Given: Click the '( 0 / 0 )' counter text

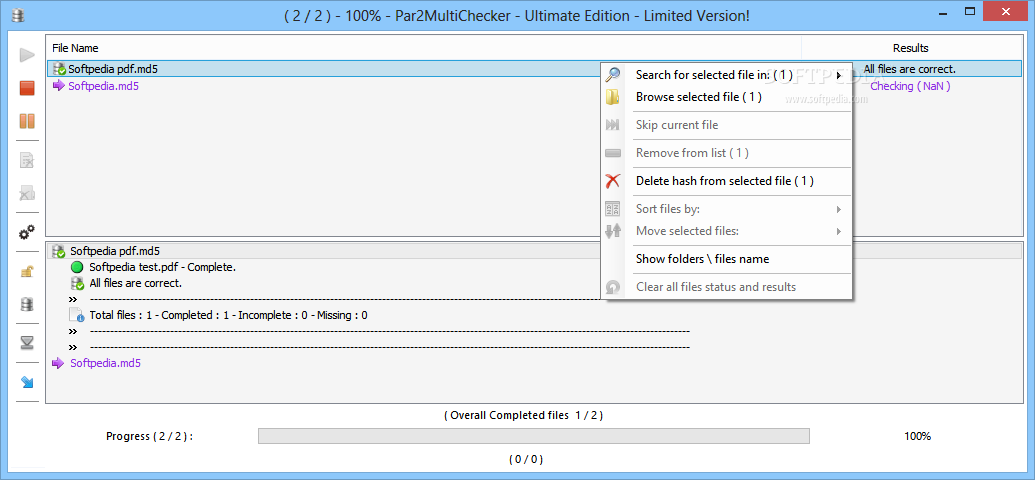Looking at the screenshot, I should tap(526, 459).
